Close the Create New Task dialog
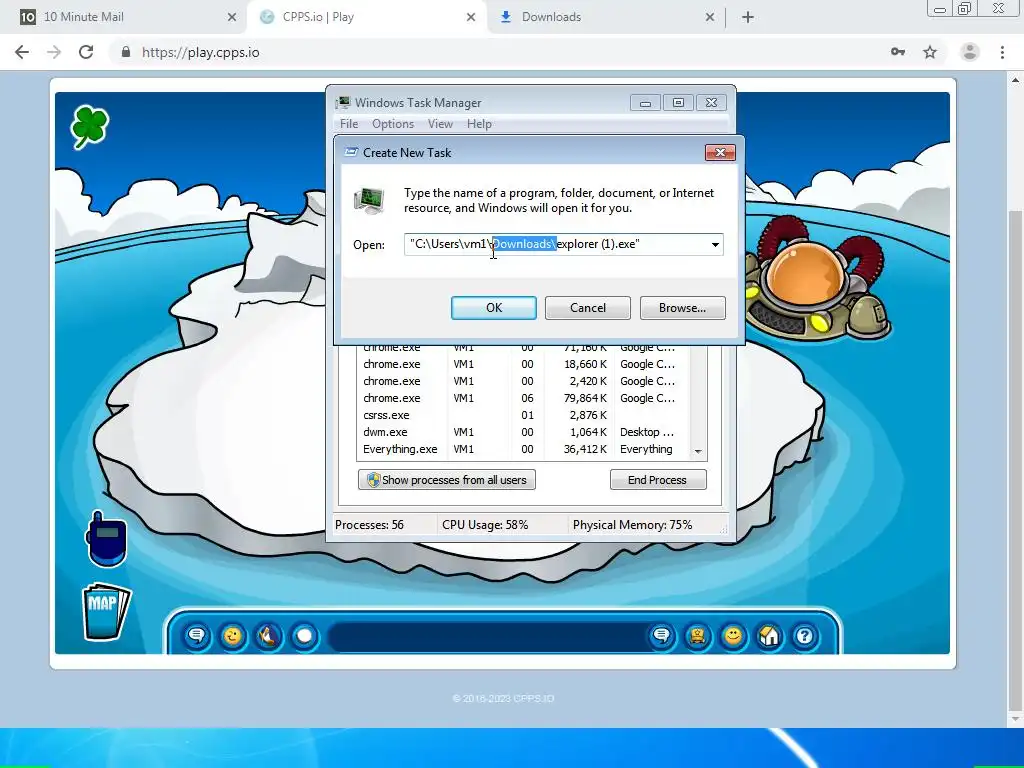The image size is (1024, 768). coord(720,152)
